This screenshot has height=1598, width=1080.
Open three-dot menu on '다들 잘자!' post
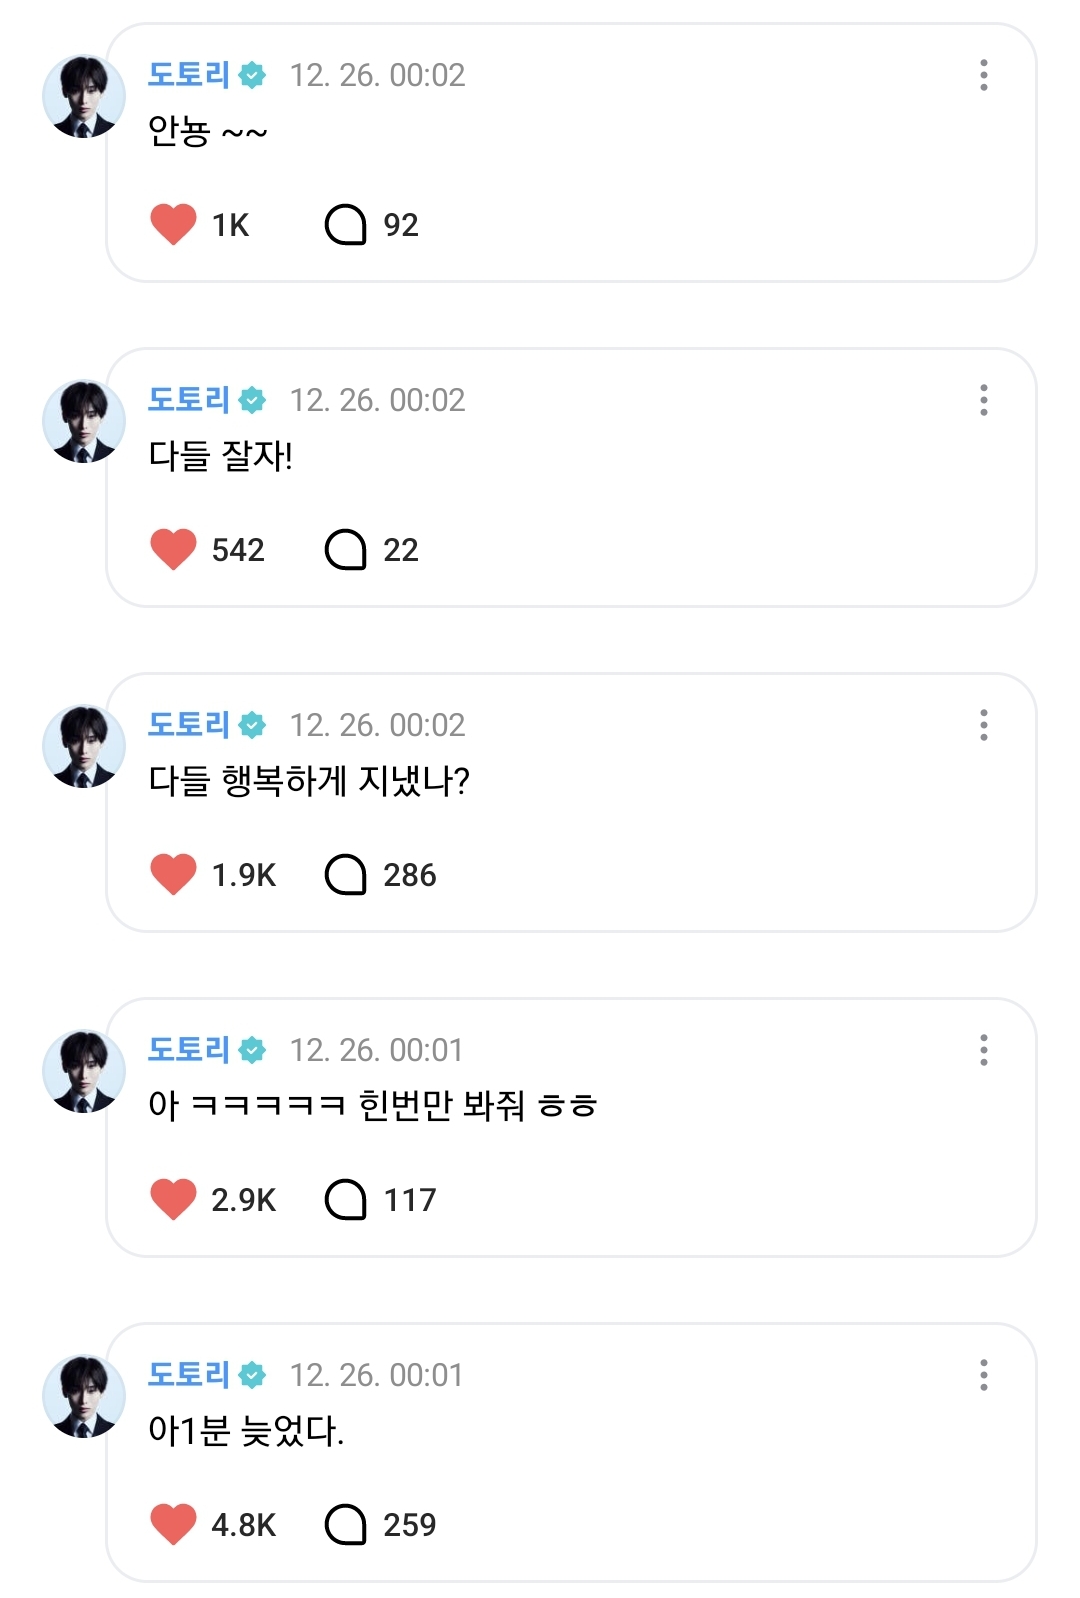pyautogui.click(x=984, y=400)
